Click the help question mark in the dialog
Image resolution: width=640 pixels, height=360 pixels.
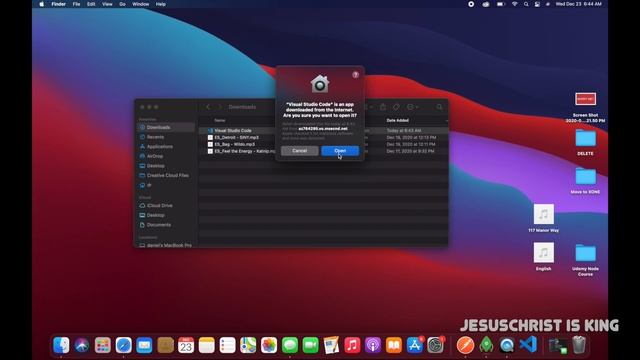pos(356,75)
